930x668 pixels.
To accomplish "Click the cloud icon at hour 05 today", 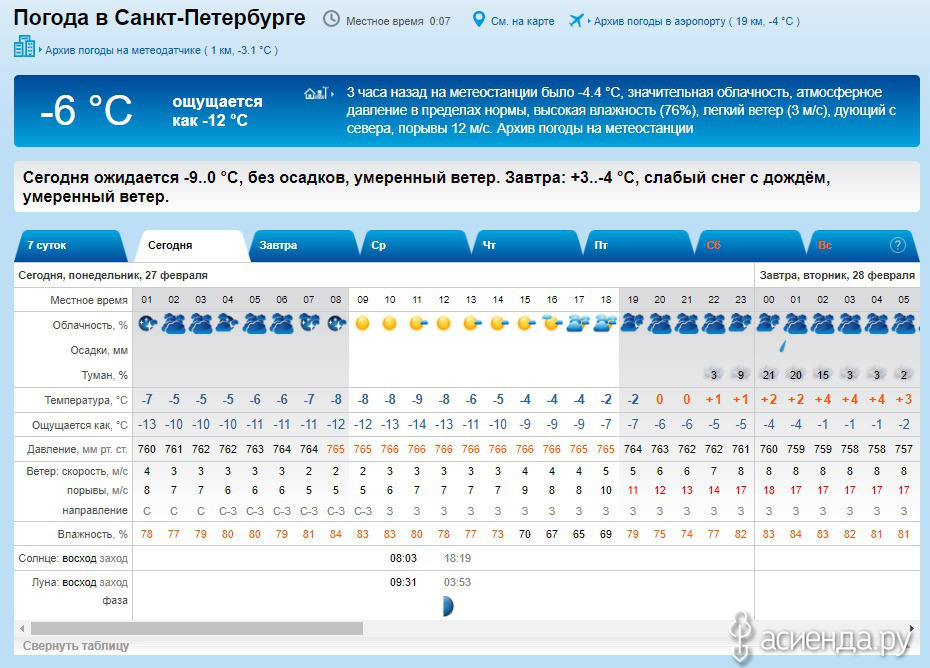I will [x=255, y=323].
